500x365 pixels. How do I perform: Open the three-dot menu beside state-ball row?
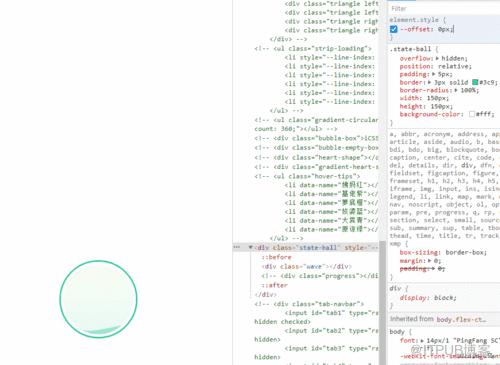coord(237,247)
